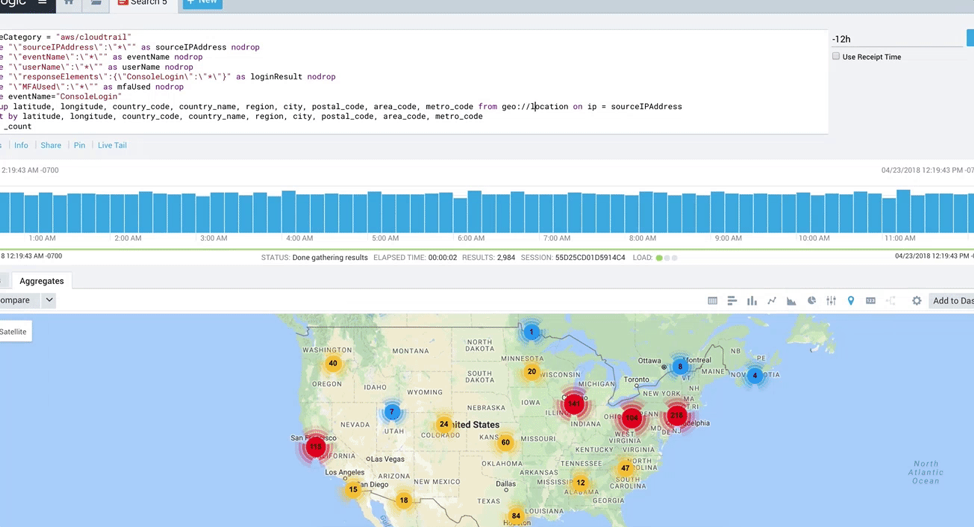Edit the -12h time range field
This screenshot has width=974, height=527.
click(897, 39)
